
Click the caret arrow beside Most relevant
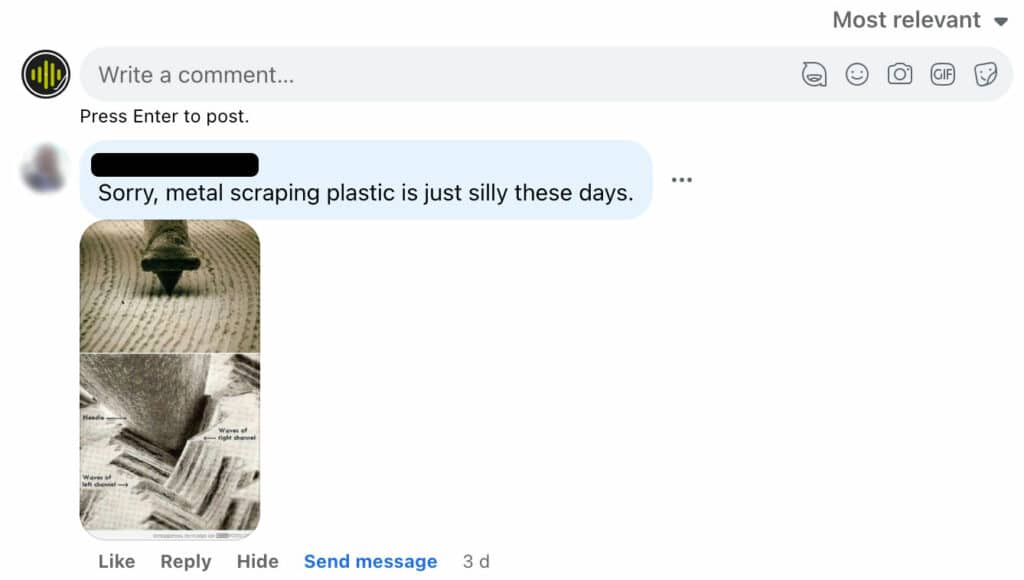coord(1000,22)
